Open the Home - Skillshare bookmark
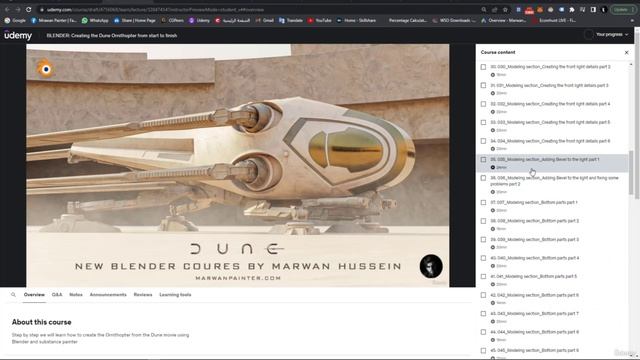Screen dimensions: 640x360 (356, 20)
